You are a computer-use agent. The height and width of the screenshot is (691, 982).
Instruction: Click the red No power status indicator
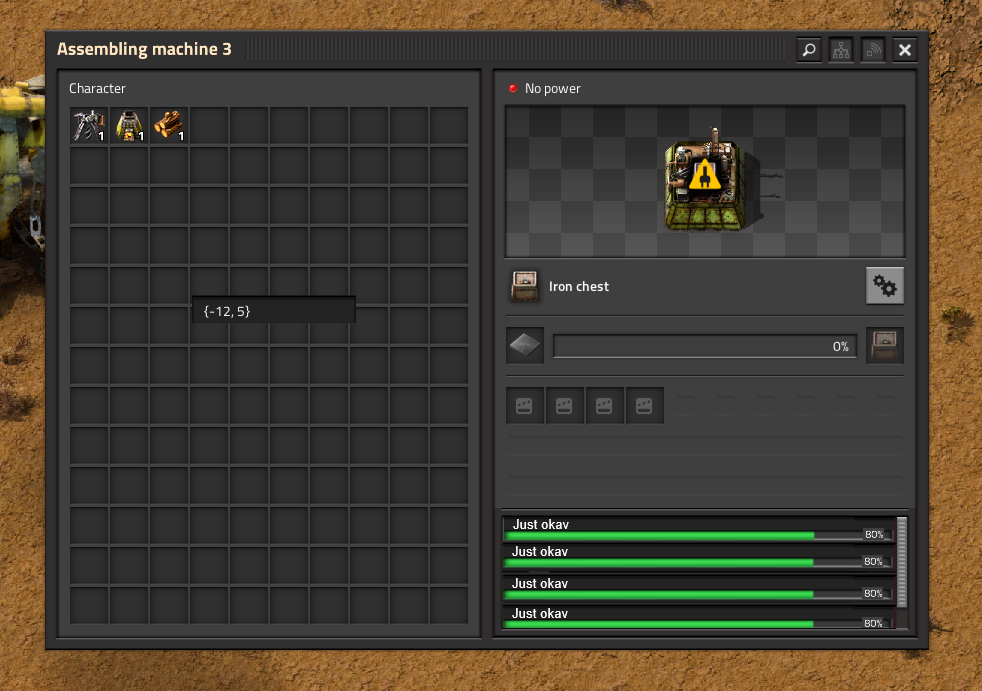pyautogui.click(x=513, y=88)
